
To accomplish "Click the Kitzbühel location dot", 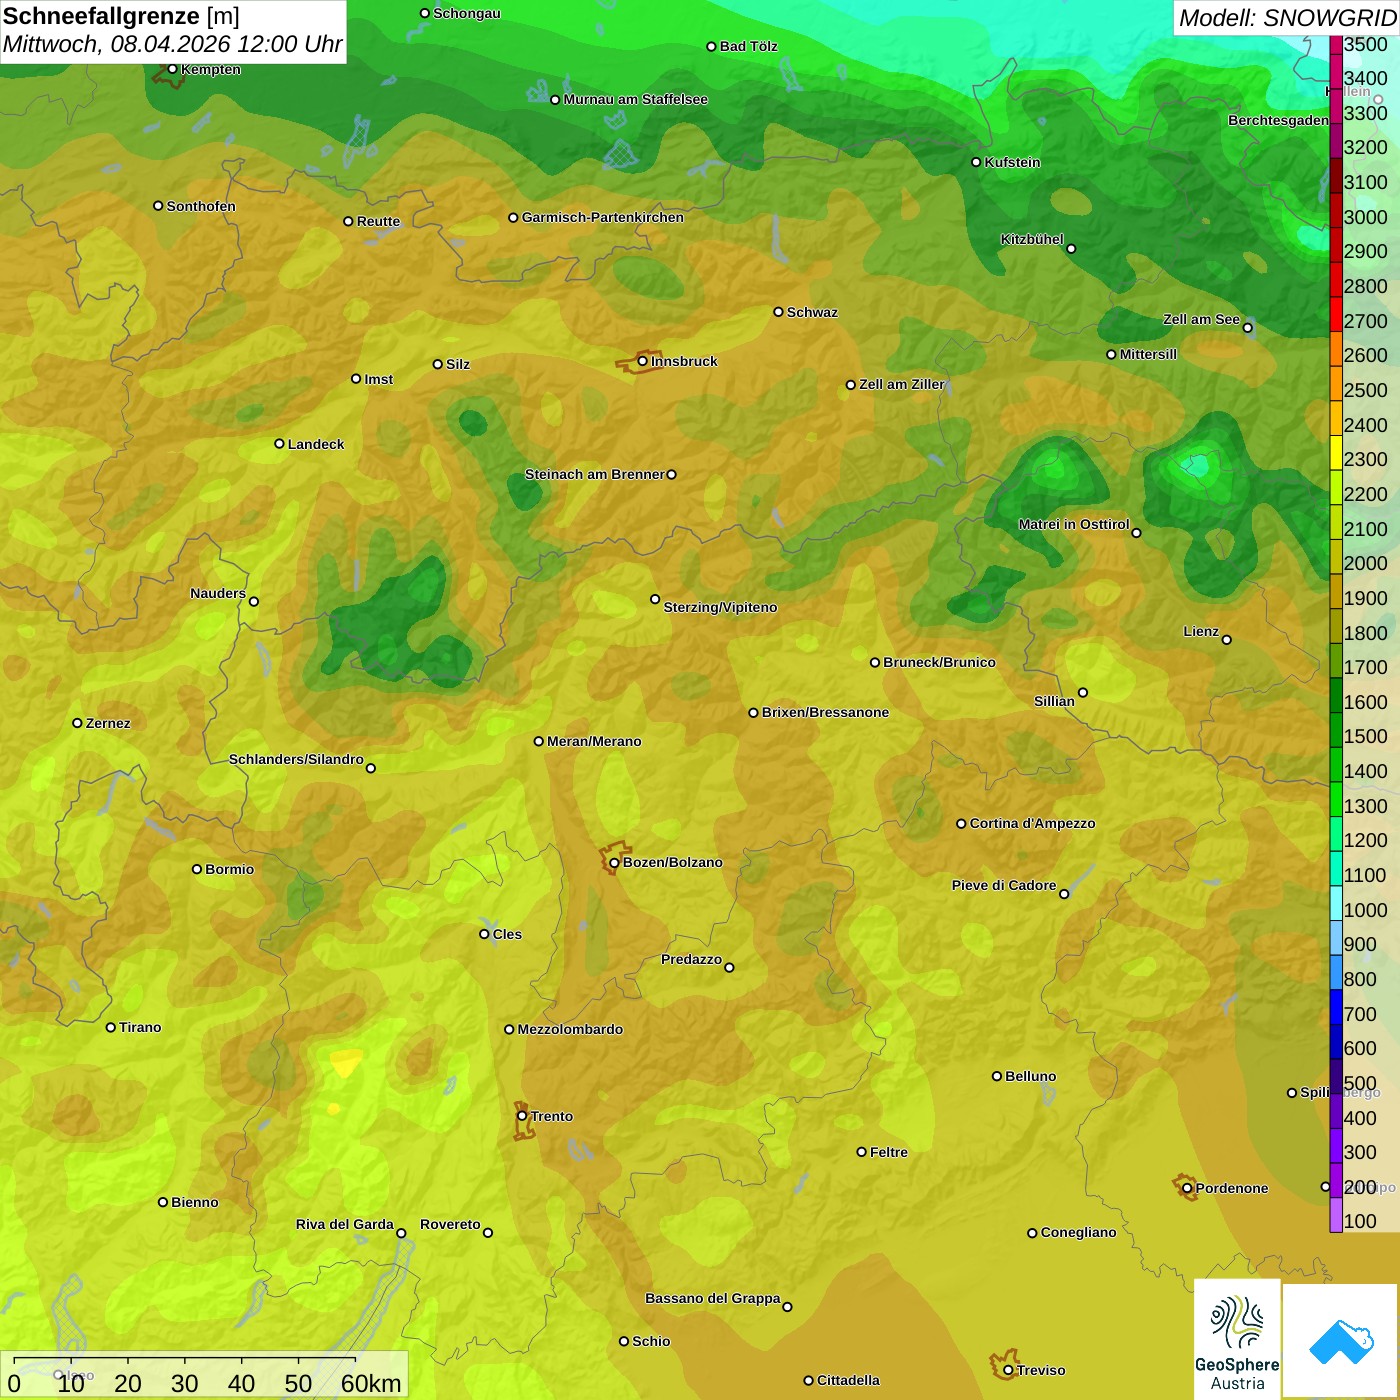I will click(x=1071, y=249).
